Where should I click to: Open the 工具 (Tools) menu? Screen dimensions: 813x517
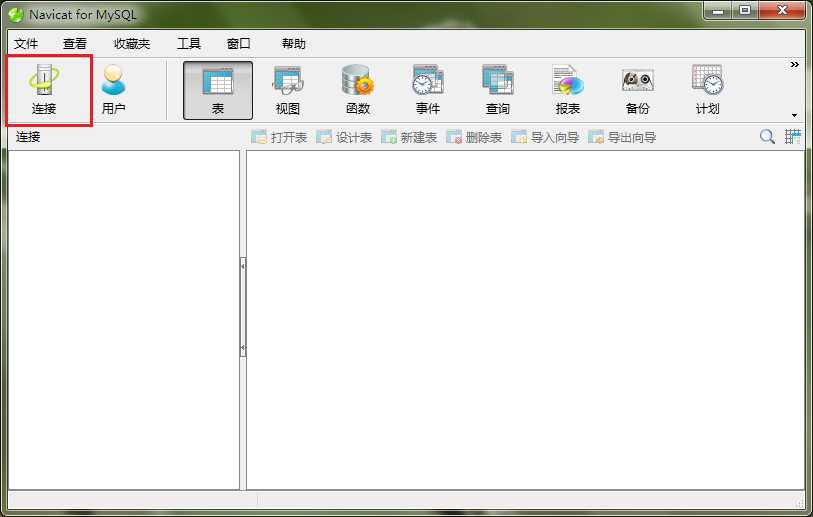pos(189,44)
